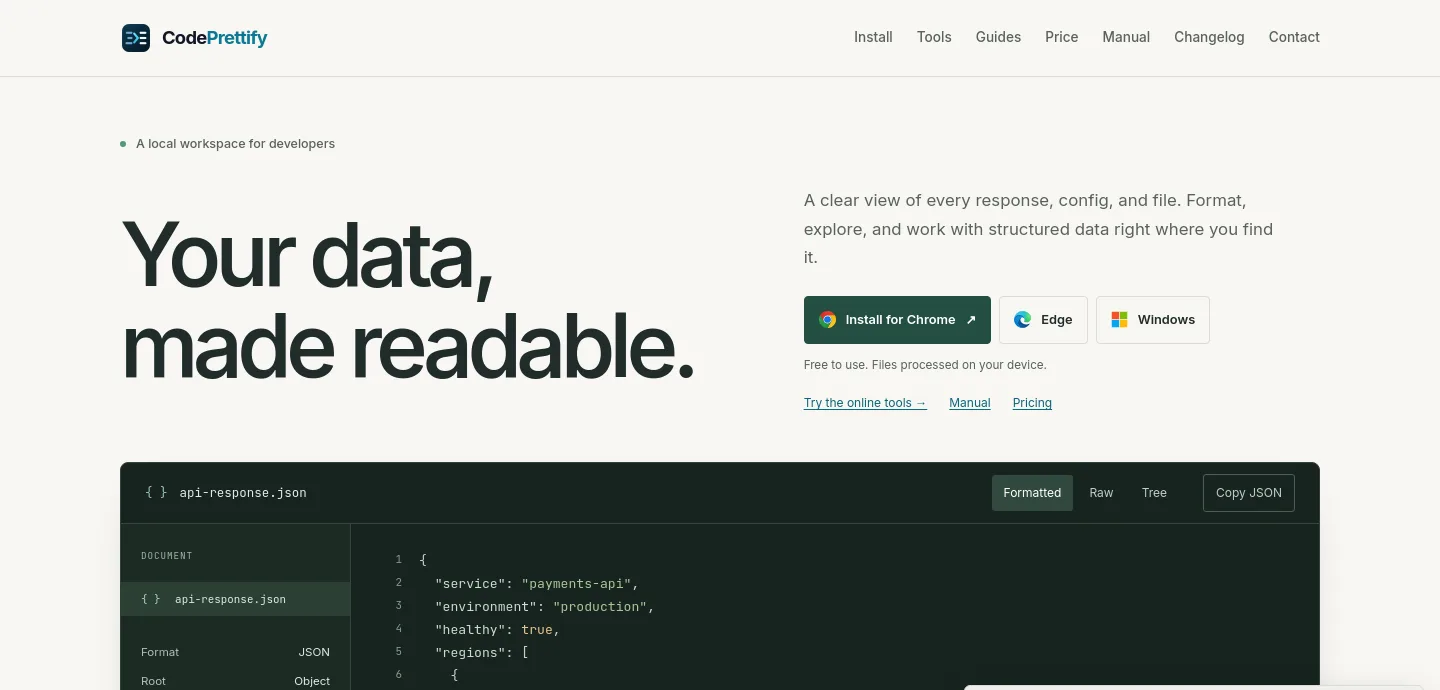Screen dimensions: 1440x690
Task: Click the Windows logo icon
Action: [1119, 320]
